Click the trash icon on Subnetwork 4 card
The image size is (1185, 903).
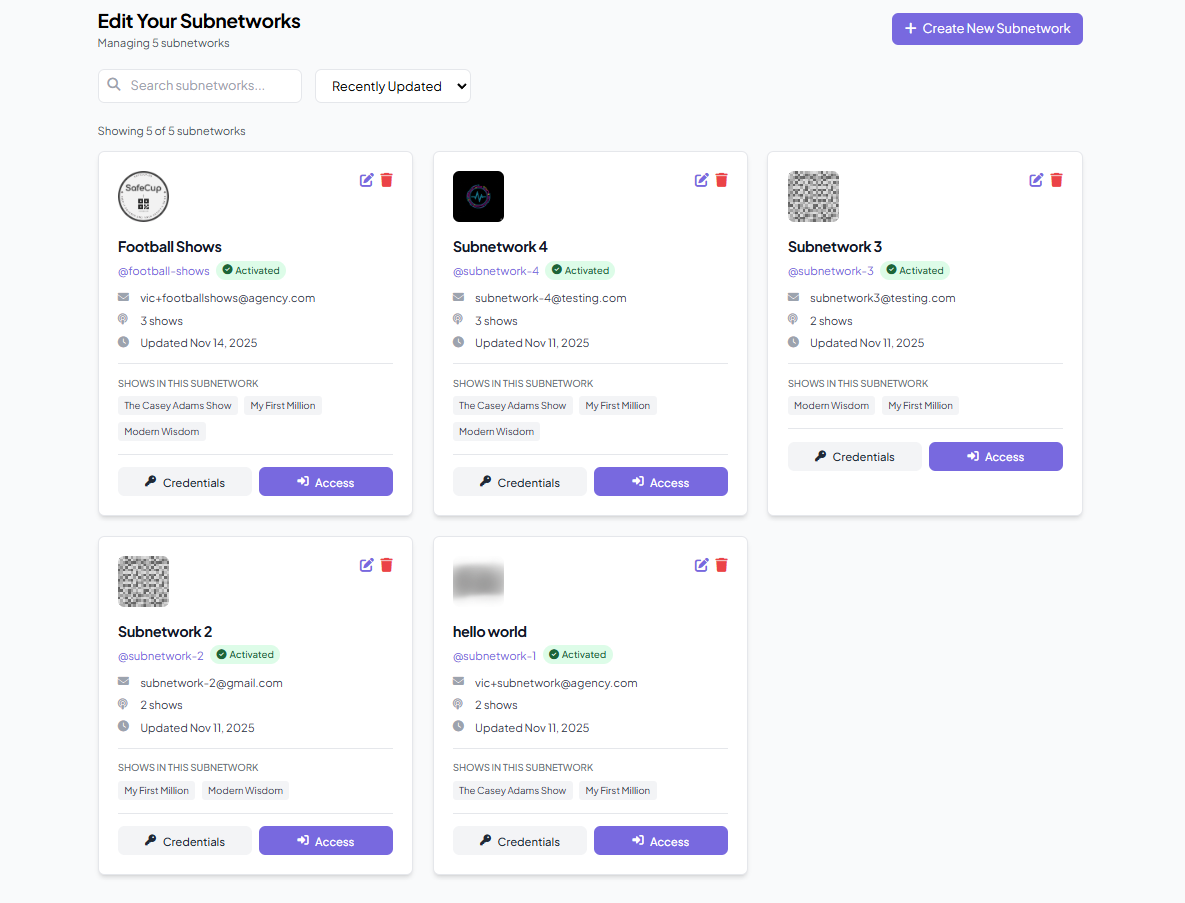(722, 180)
